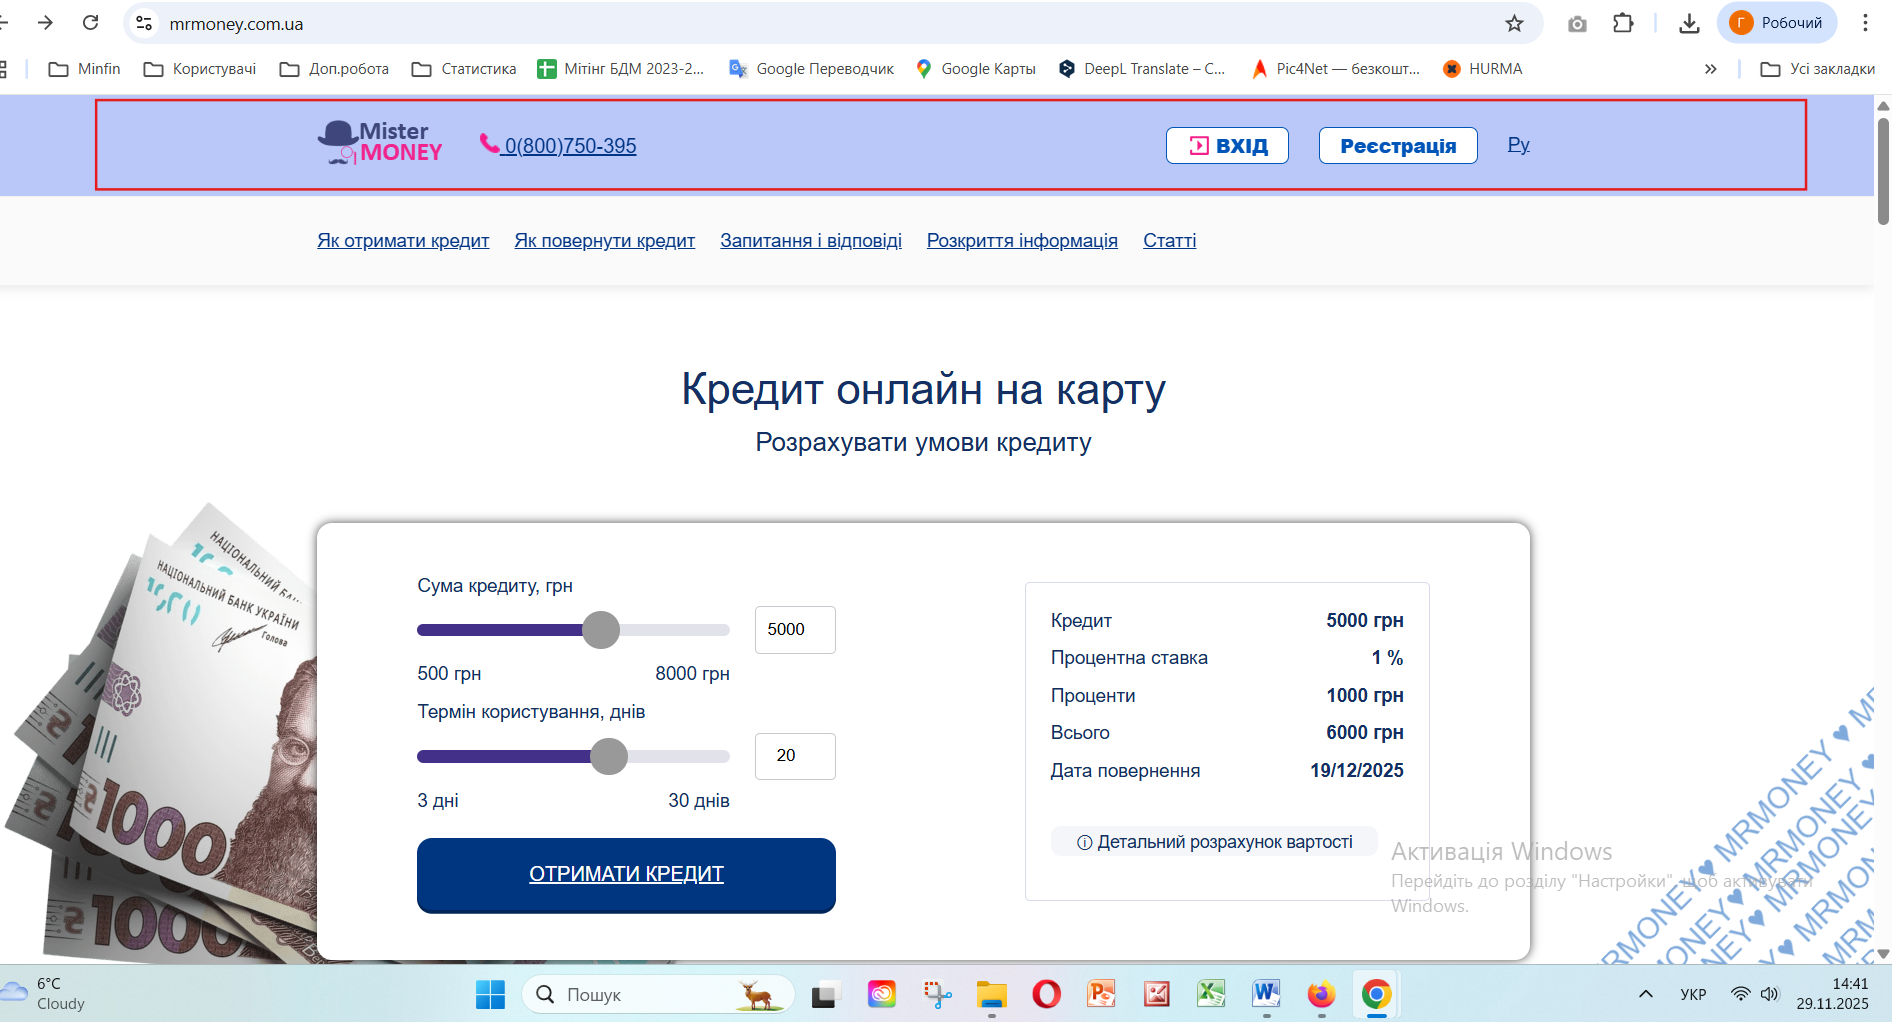Click the taskbar Пошук search box
This screenshot has width=1892, height=1022.
click(658, 994)
